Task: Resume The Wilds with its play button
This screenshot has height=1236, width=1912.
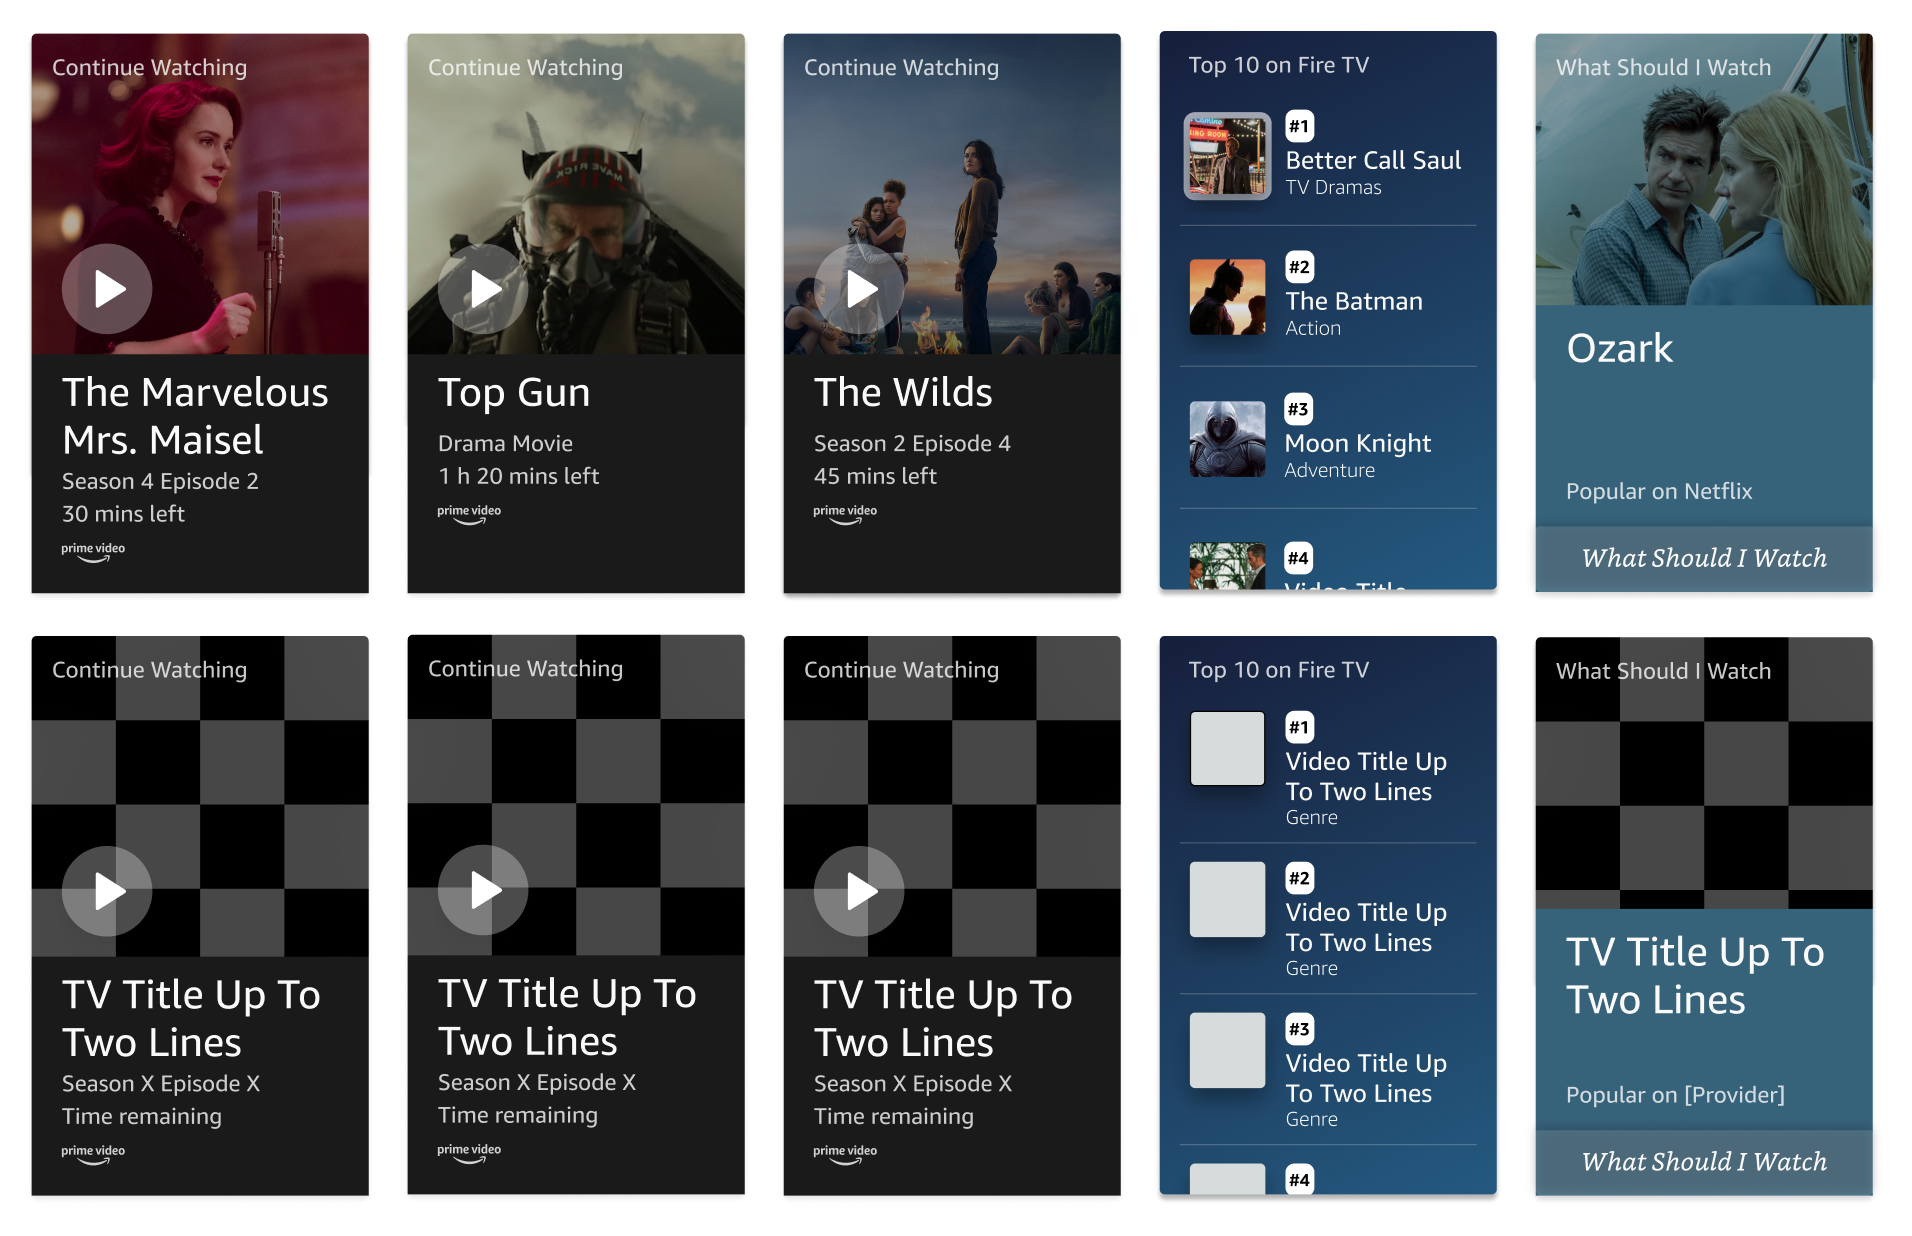Action: 859,289
